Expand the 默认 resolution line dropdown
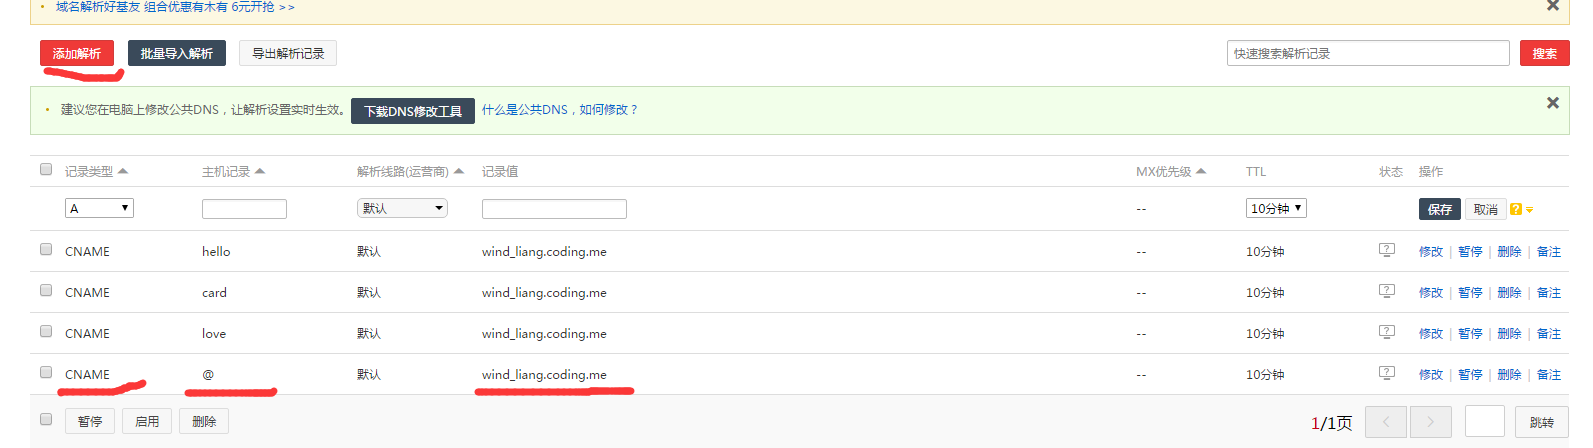Screen dimensions: 1593x448 [402, 208]
